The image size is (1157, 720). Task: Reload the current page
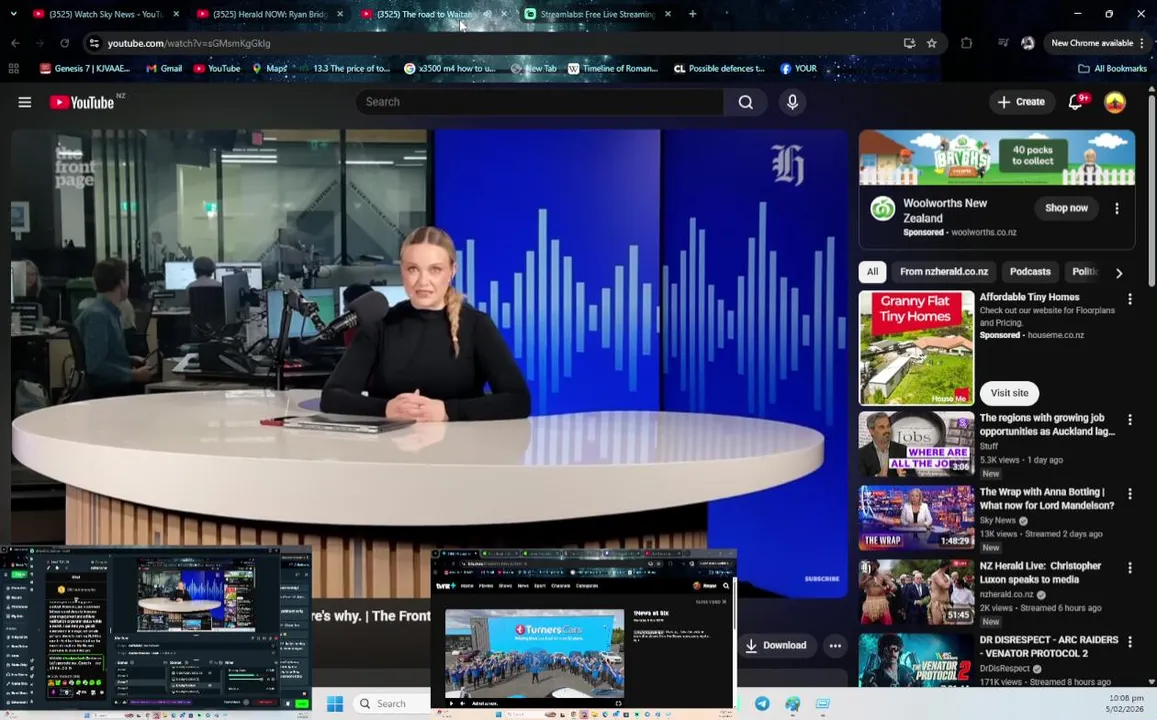[x=64, y=43]
